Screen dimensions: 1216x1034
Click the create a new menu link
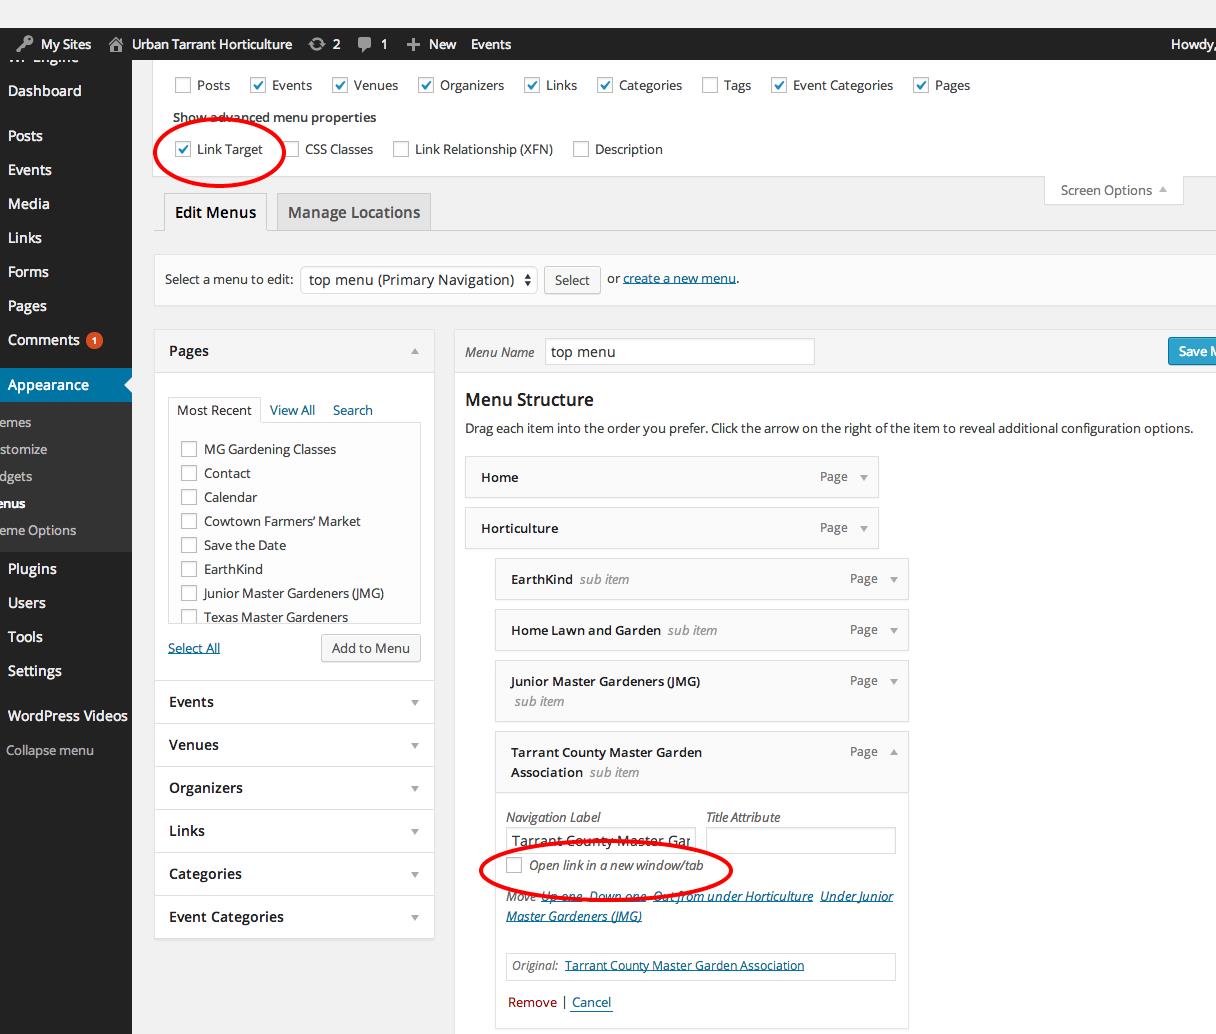coord(679,278)
